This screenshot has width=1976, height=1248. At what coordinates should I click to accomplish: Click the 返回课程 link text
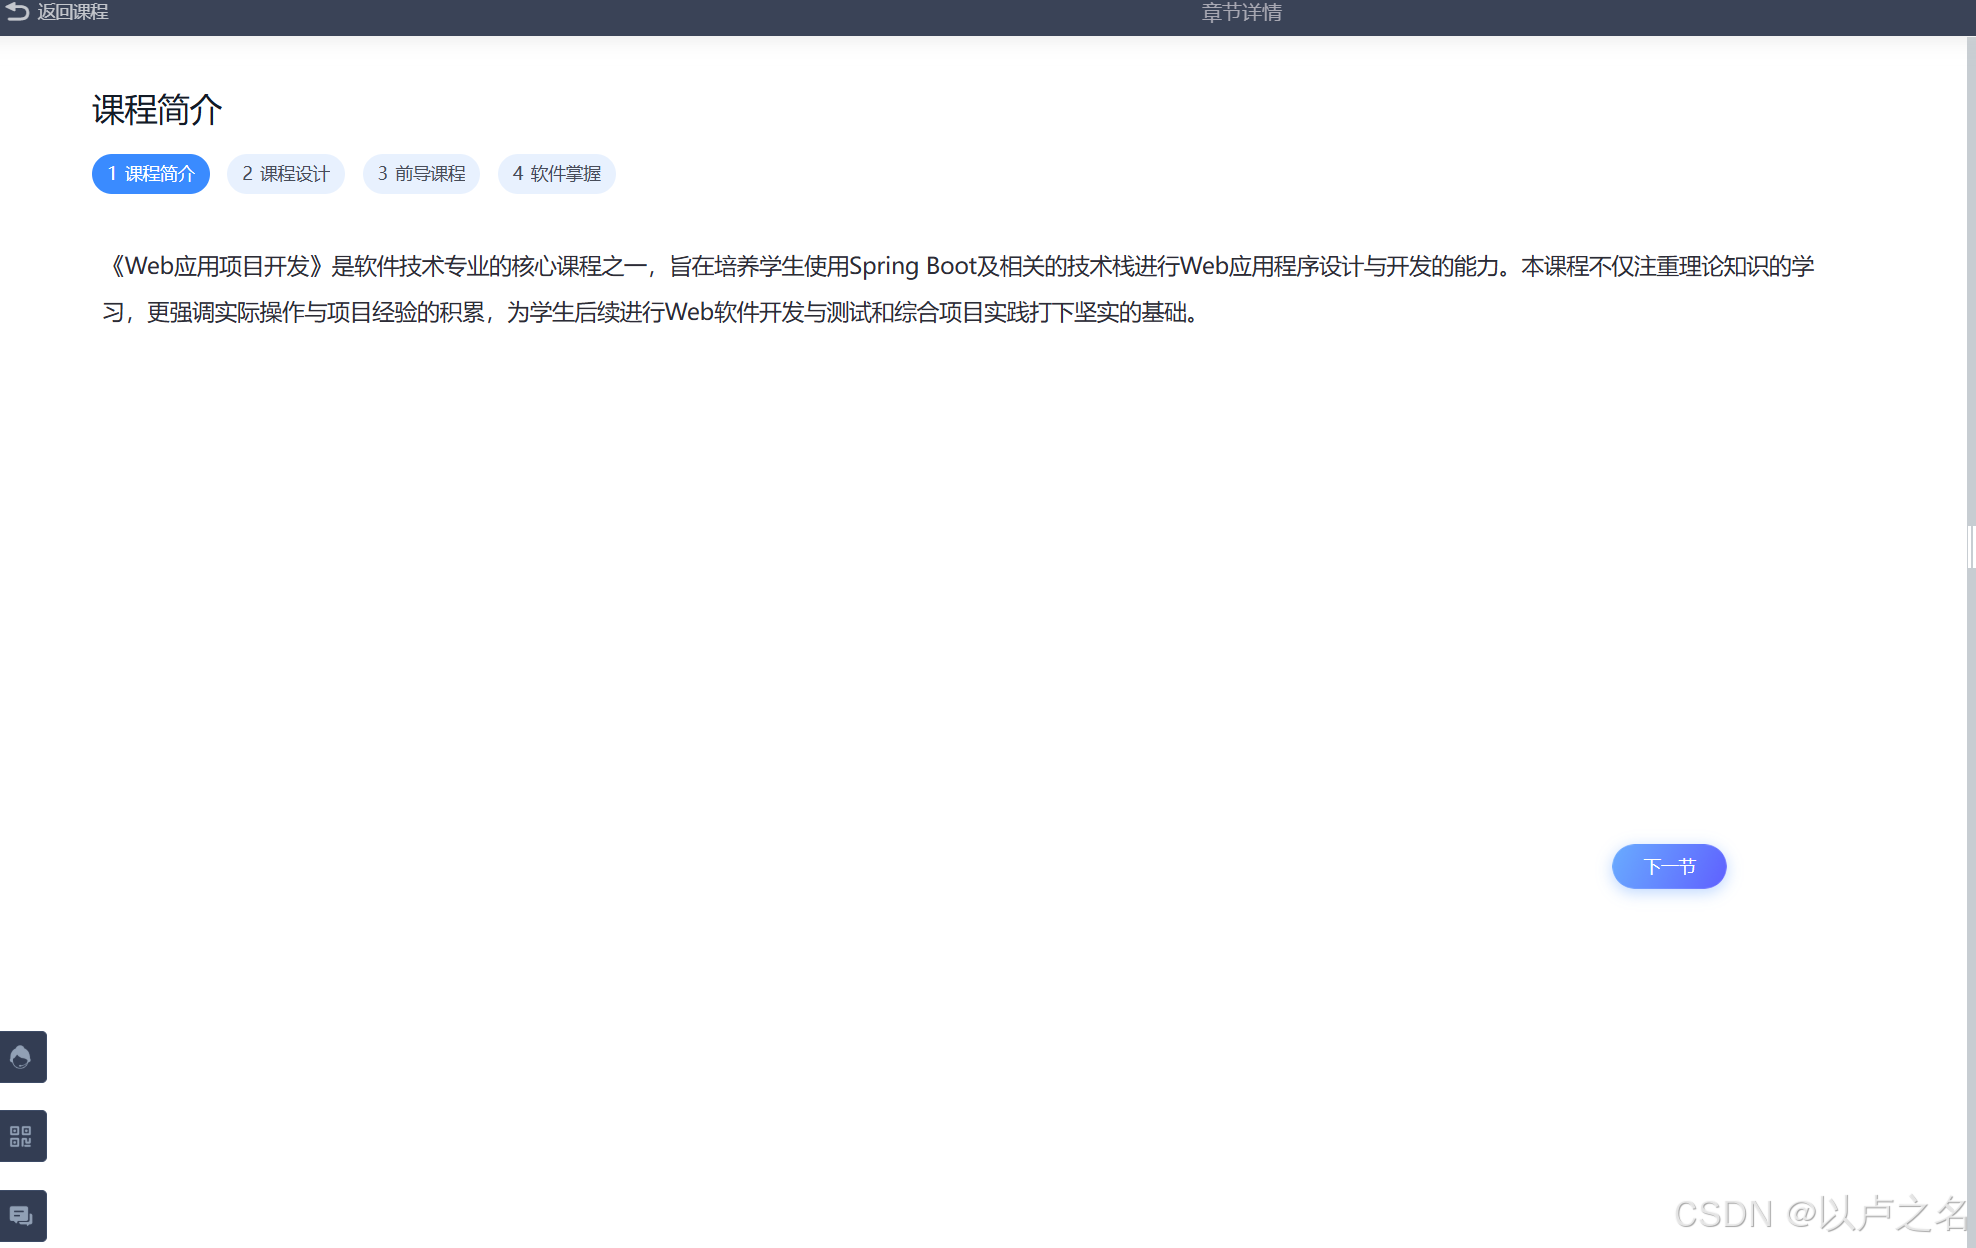click(73, 12)
